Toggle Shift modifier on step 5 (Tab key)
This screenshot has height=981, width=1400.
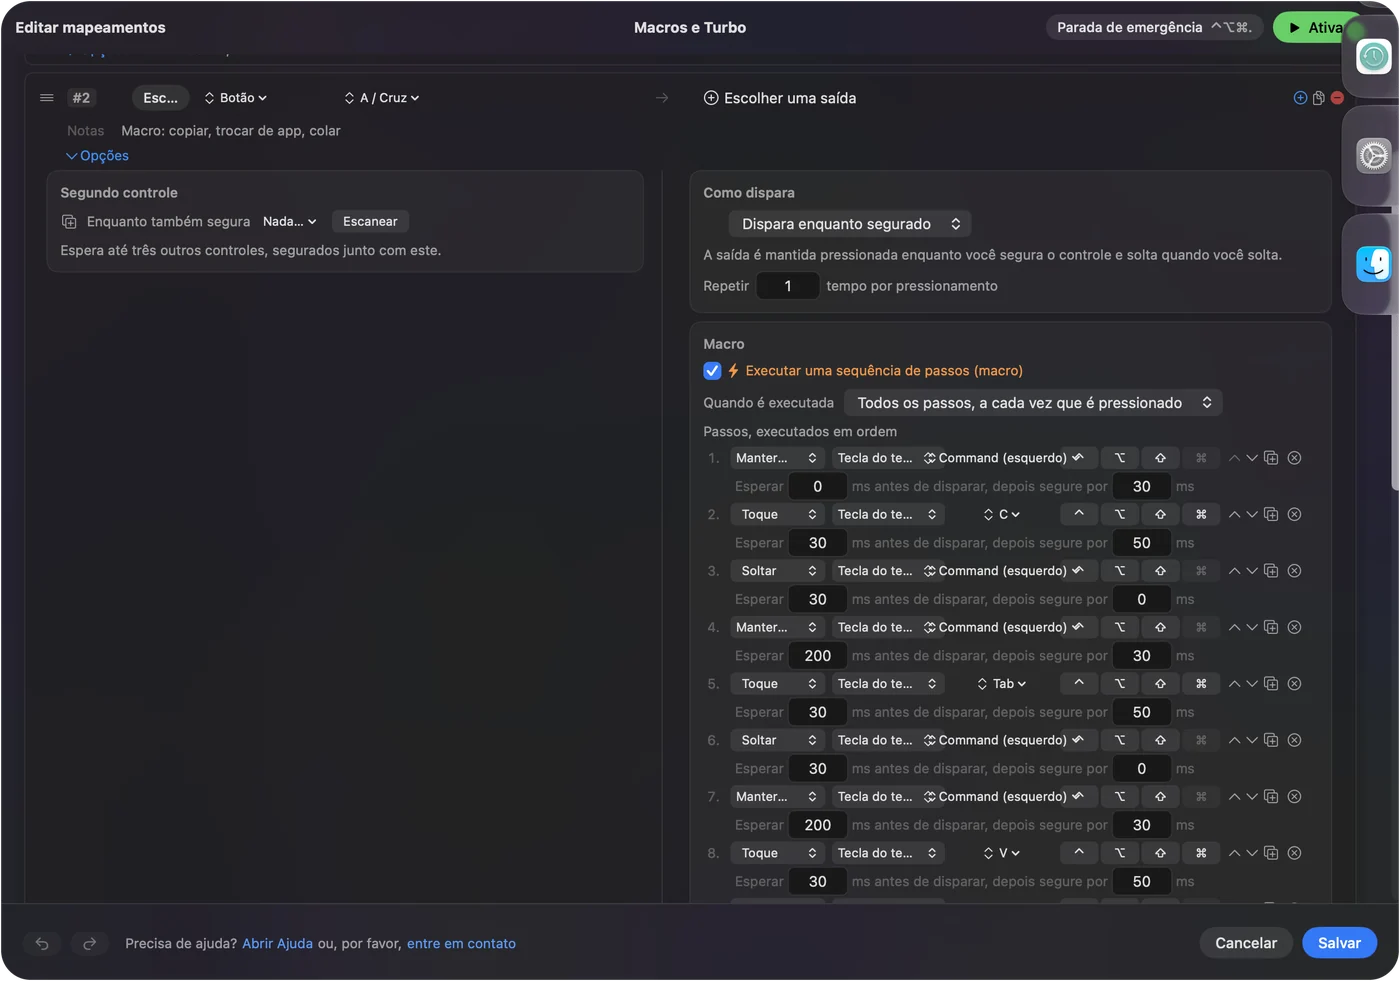(x=1160, y=684)
